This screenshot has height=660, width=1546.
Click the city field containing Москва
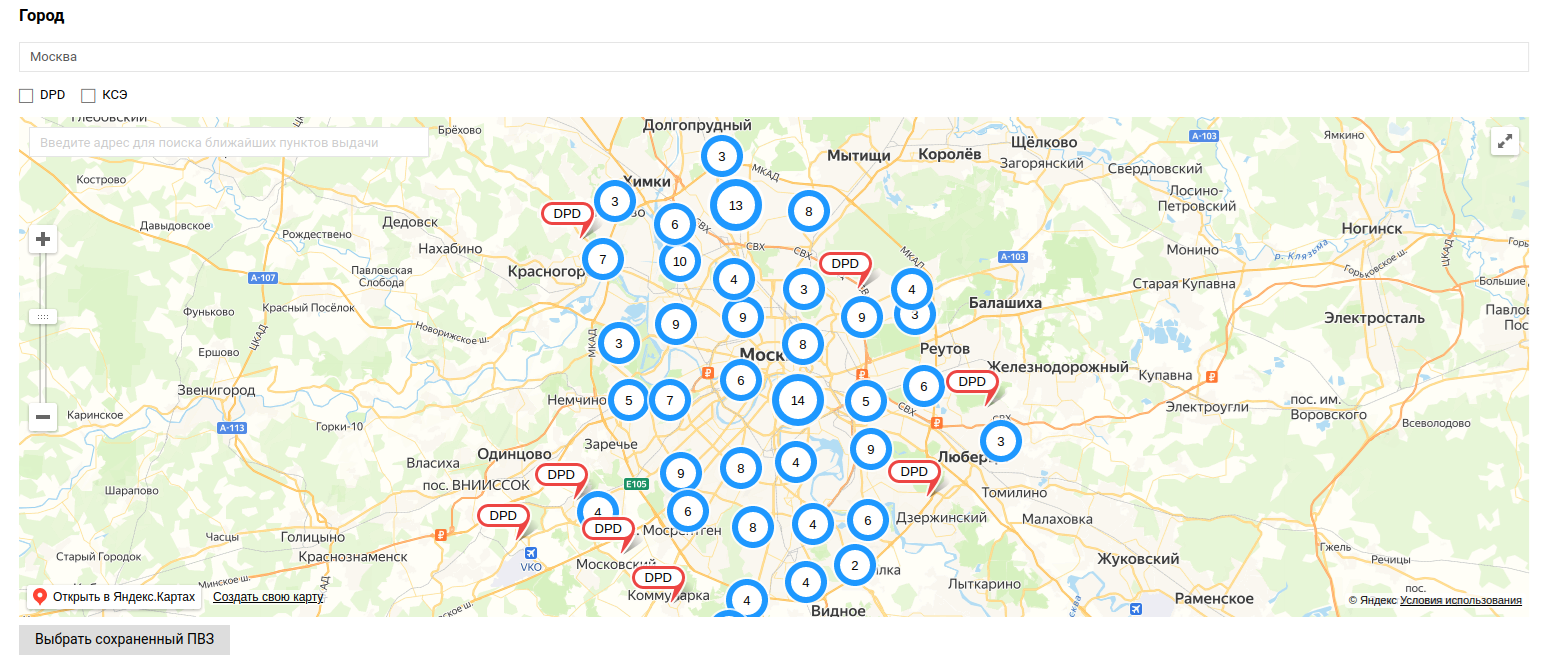pos(774,57)
